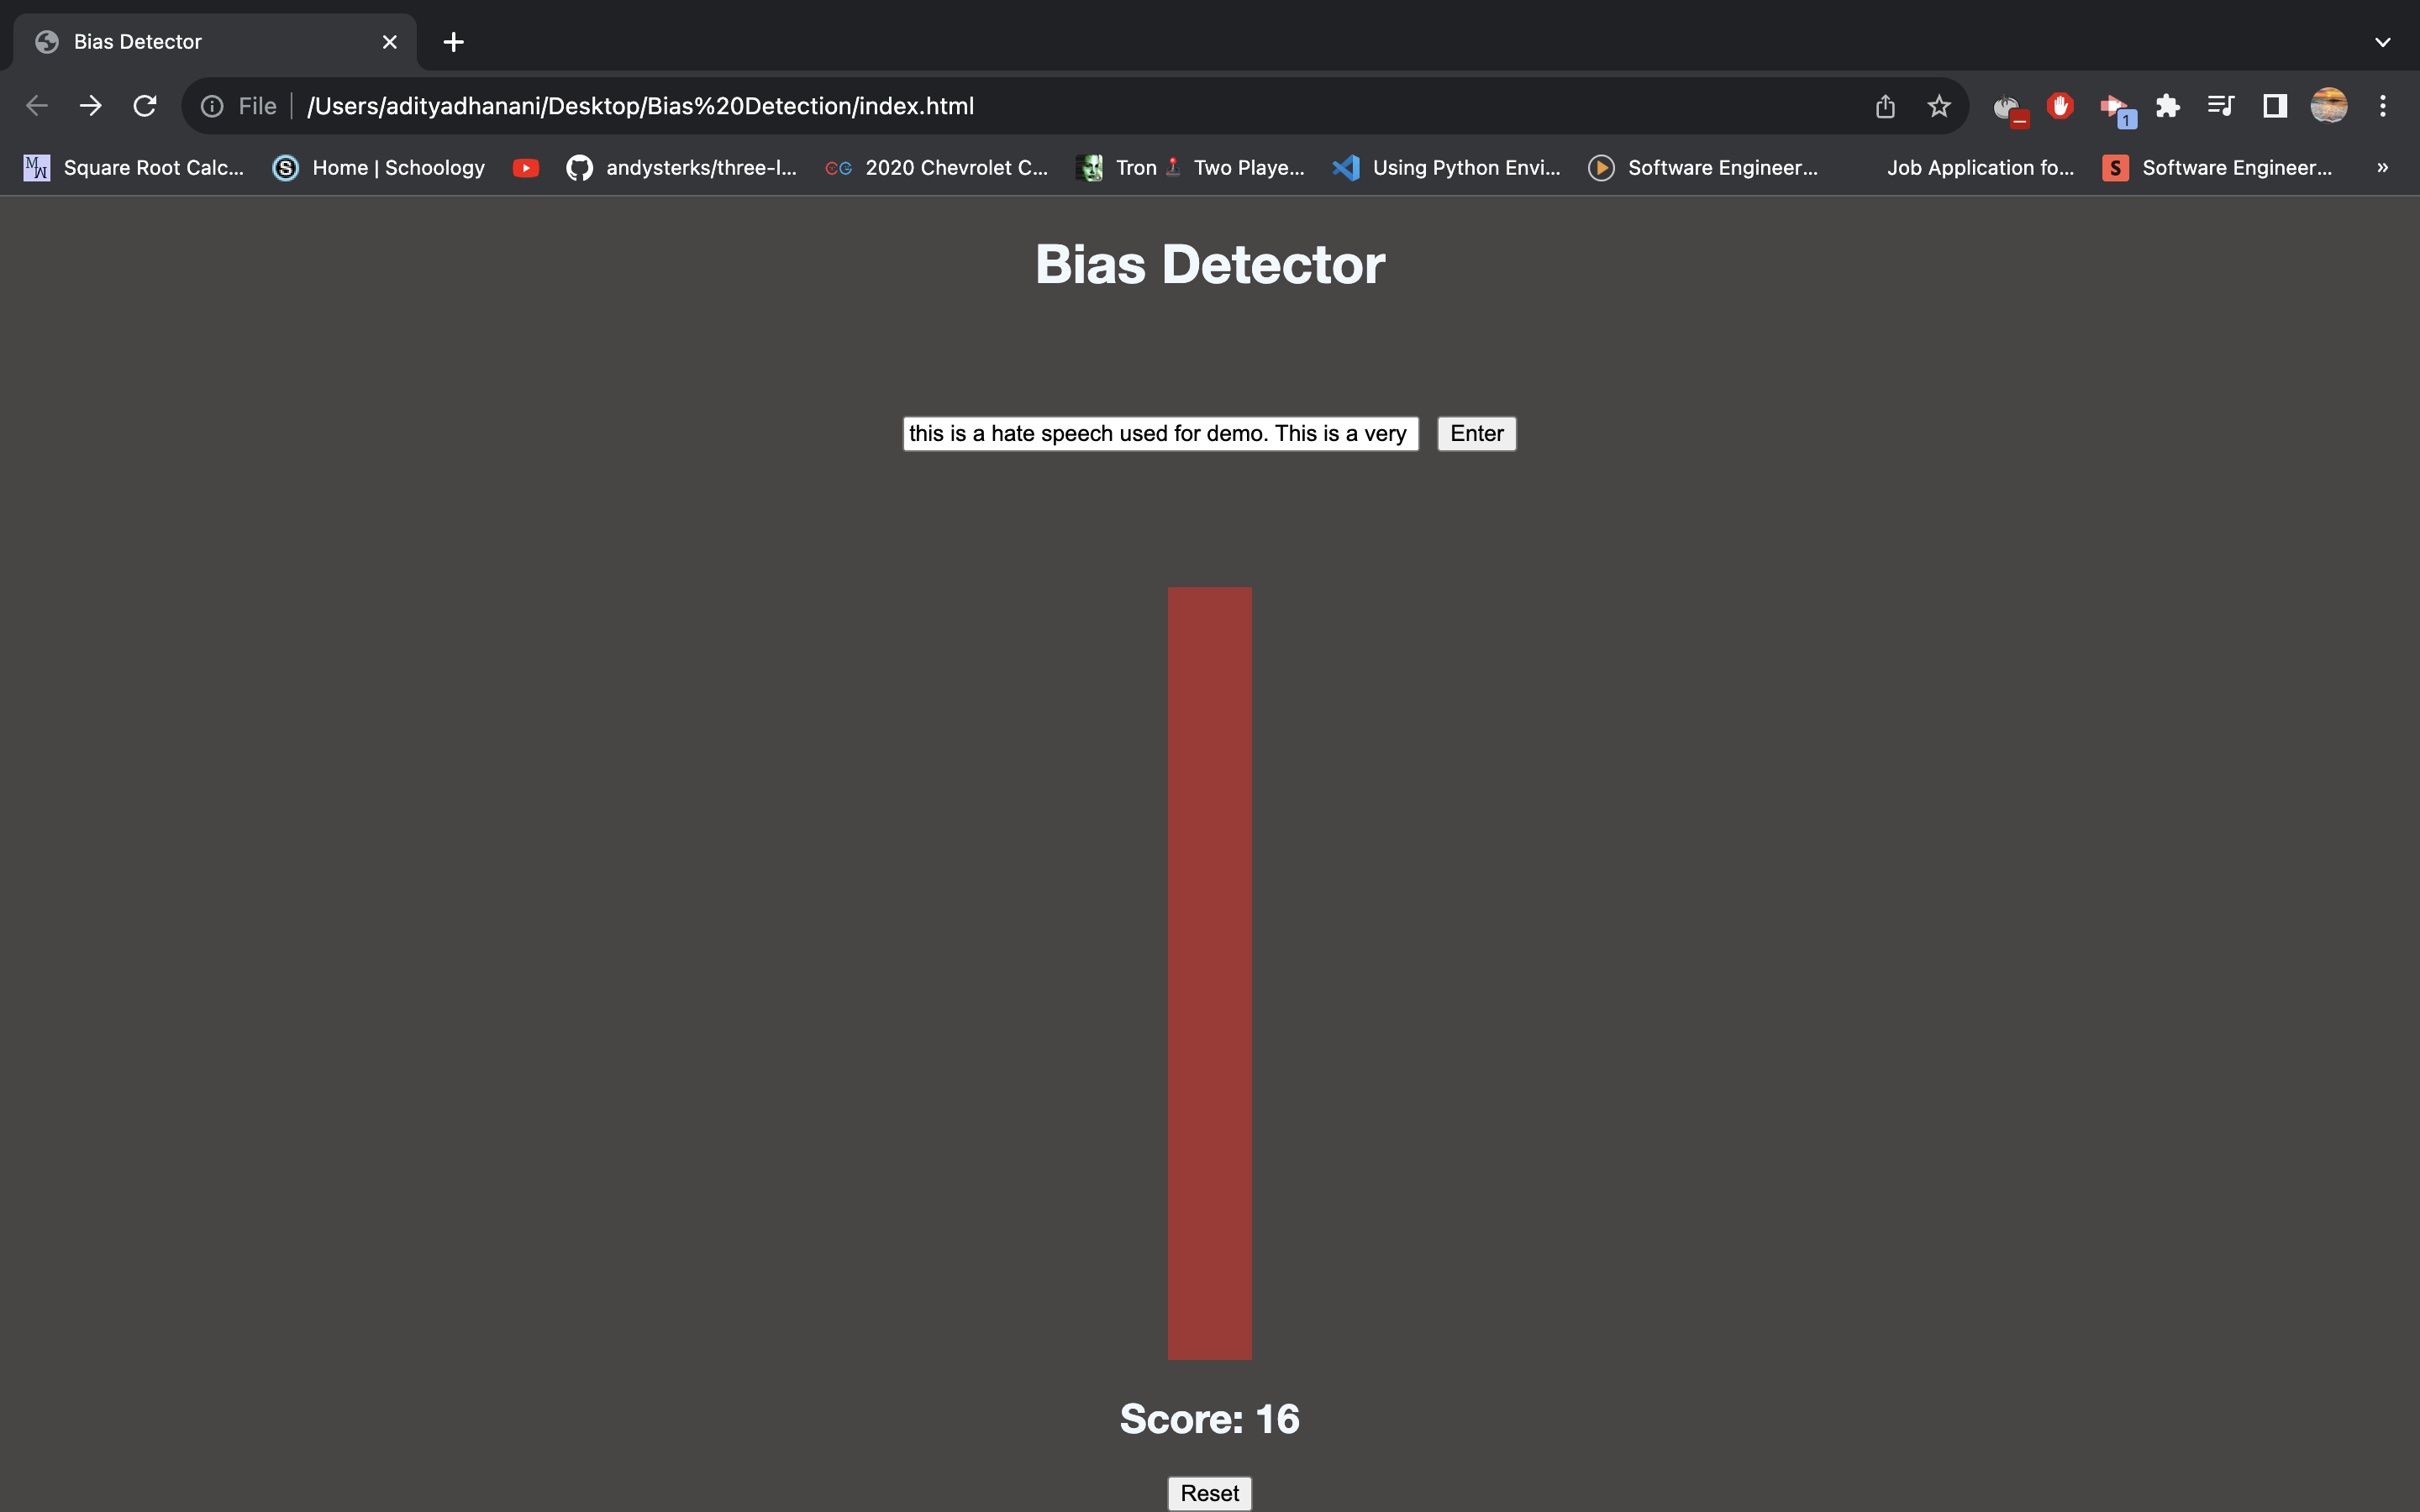Click the browser reload icon
The image size is (2420, 1512).
click(145, 106)
